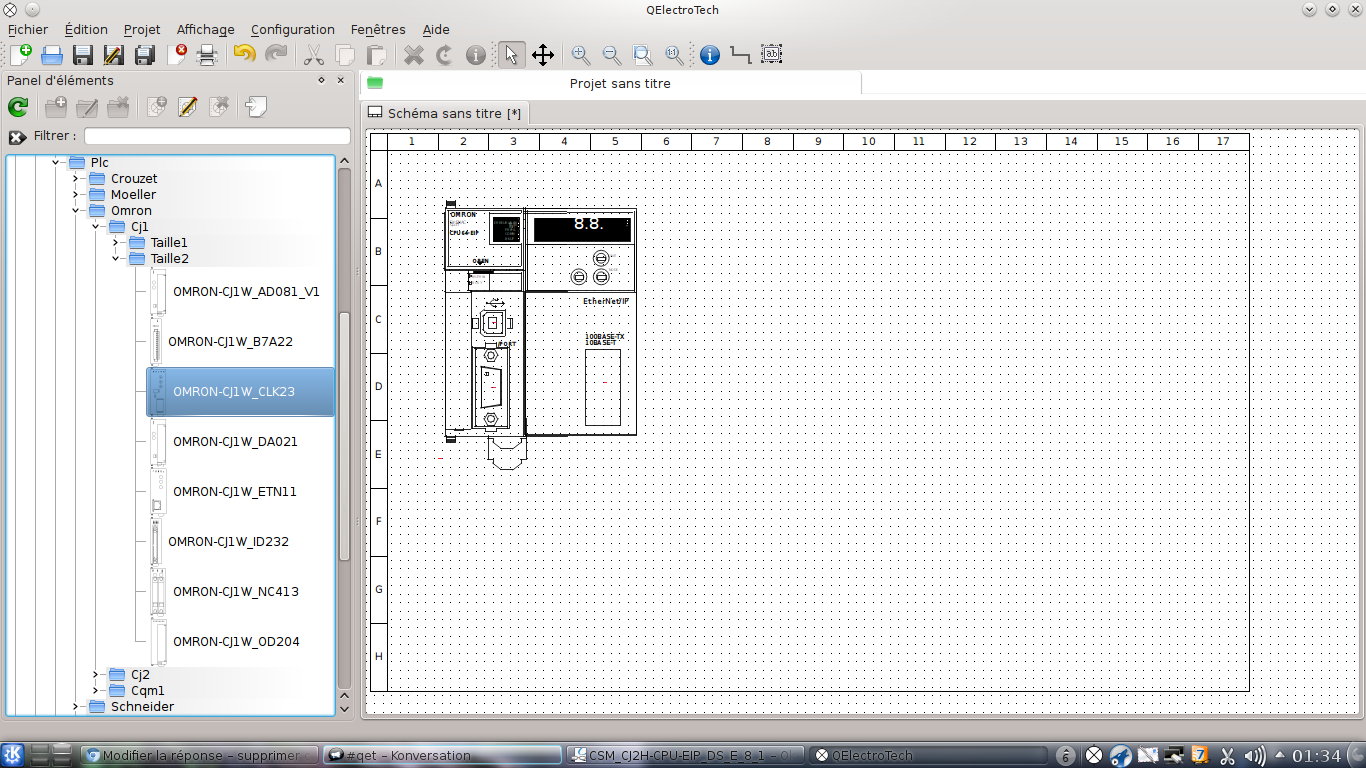1366x768 pixels.
Task: Click the elements panel vertical scrollbar
Action: pyautogui.click(x=345, y=437)
